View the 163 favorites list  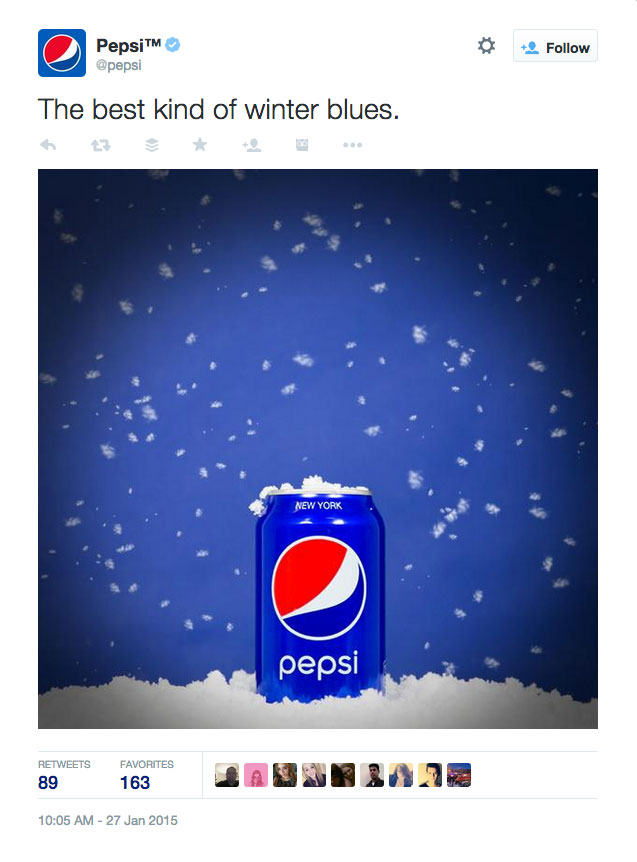point(147,775)
